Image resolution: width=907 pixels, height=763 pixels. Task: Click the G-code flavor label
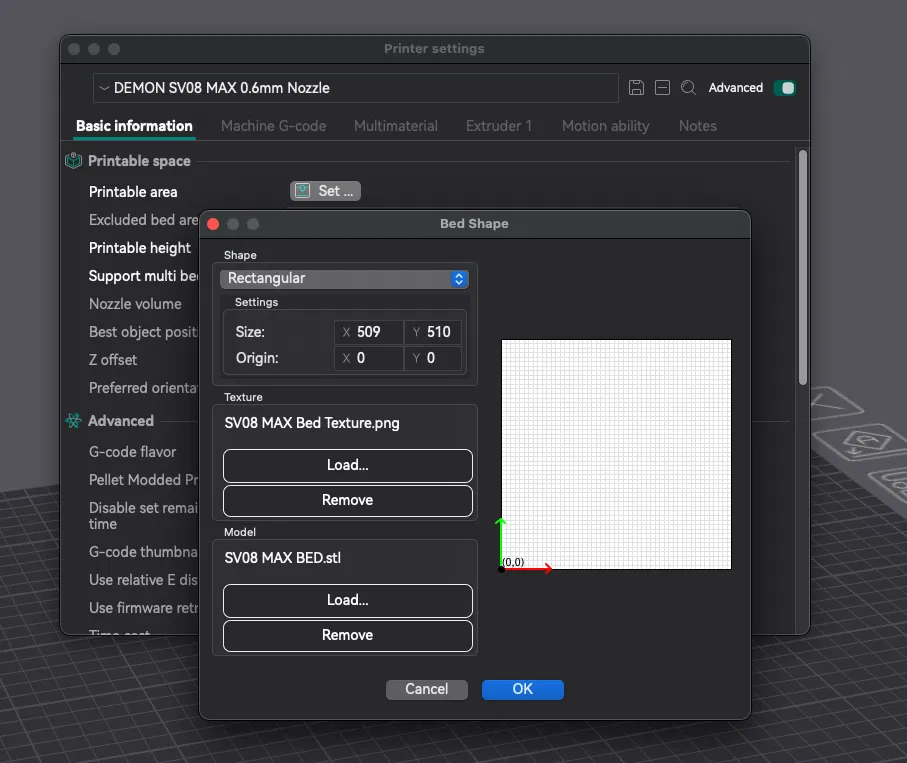pos(132,452)
